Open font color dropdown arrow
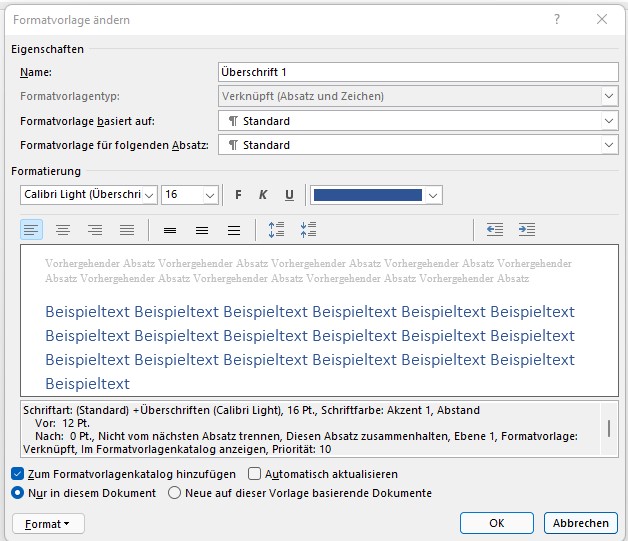The width and height of the screenshot is (628, 541). [433, 195]
